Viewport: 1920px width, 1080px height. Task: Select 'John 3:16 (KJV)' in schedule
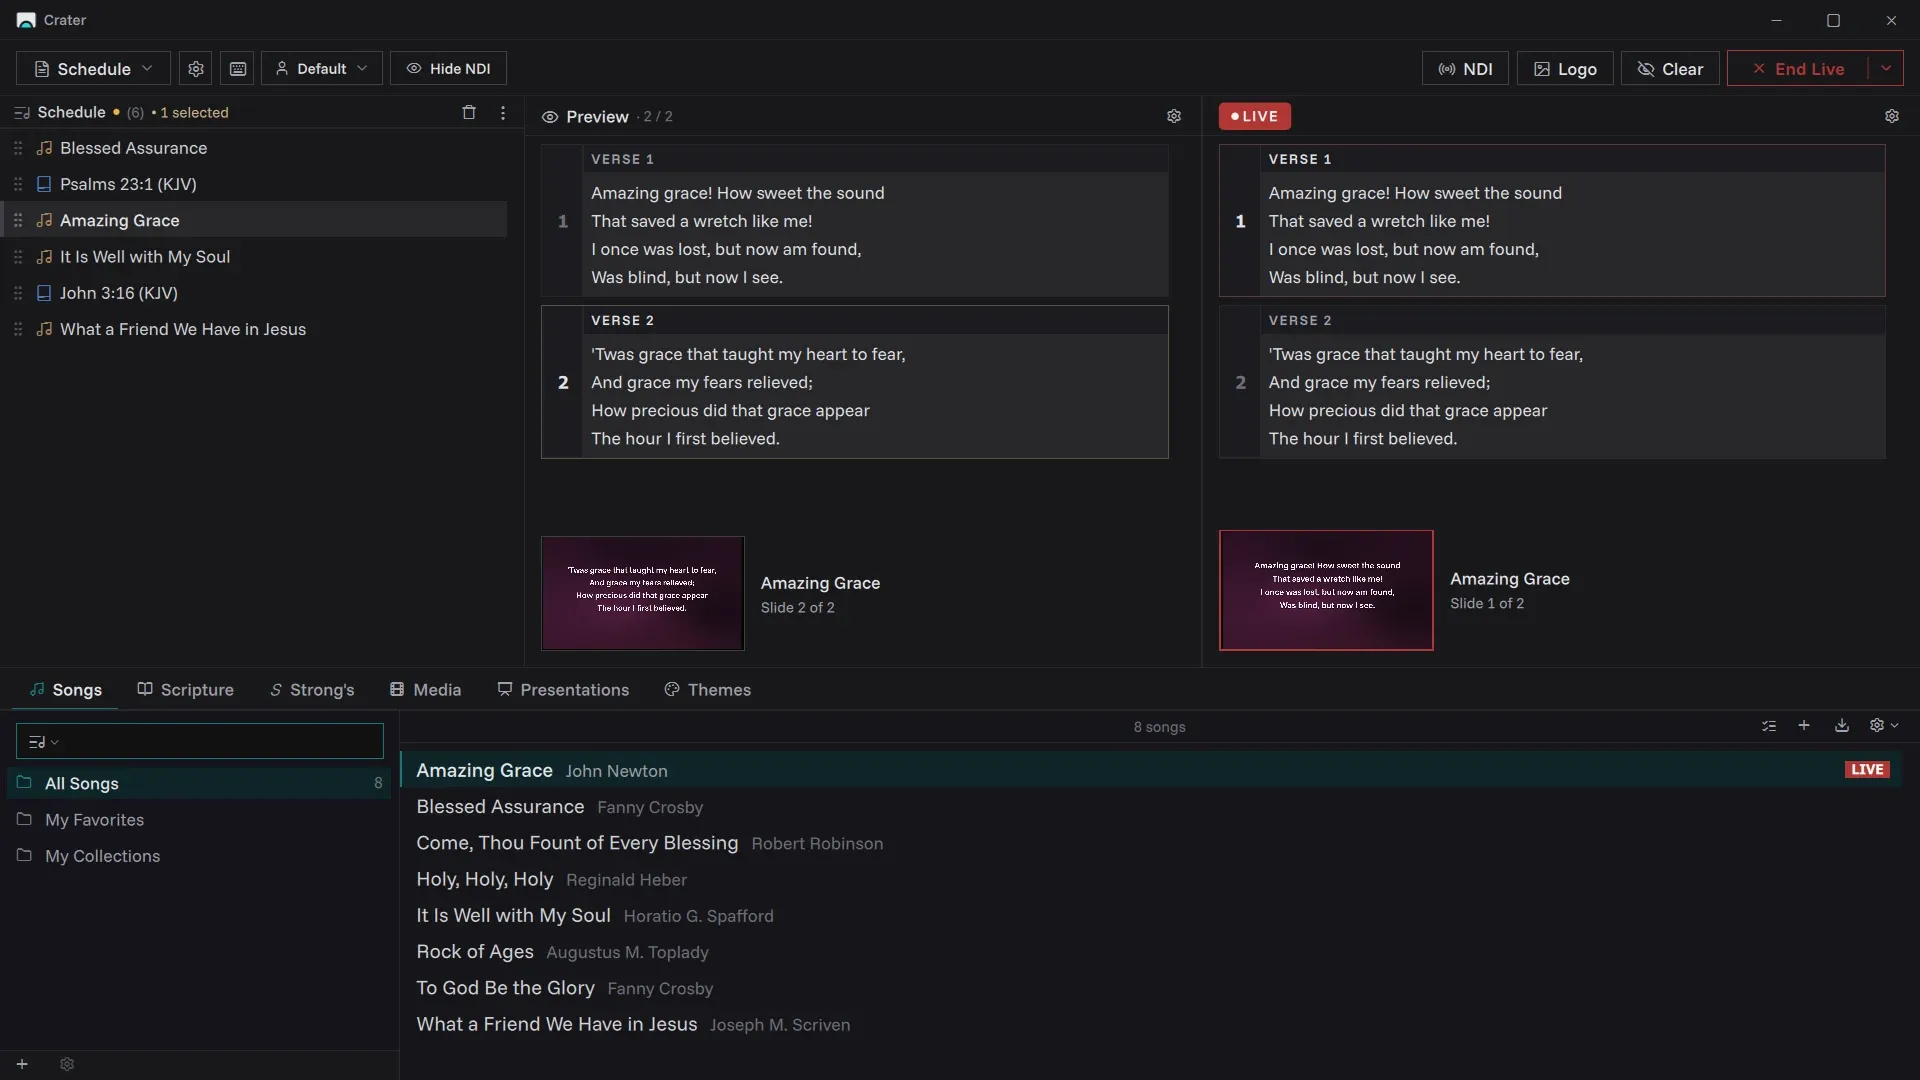click(254, 293)
